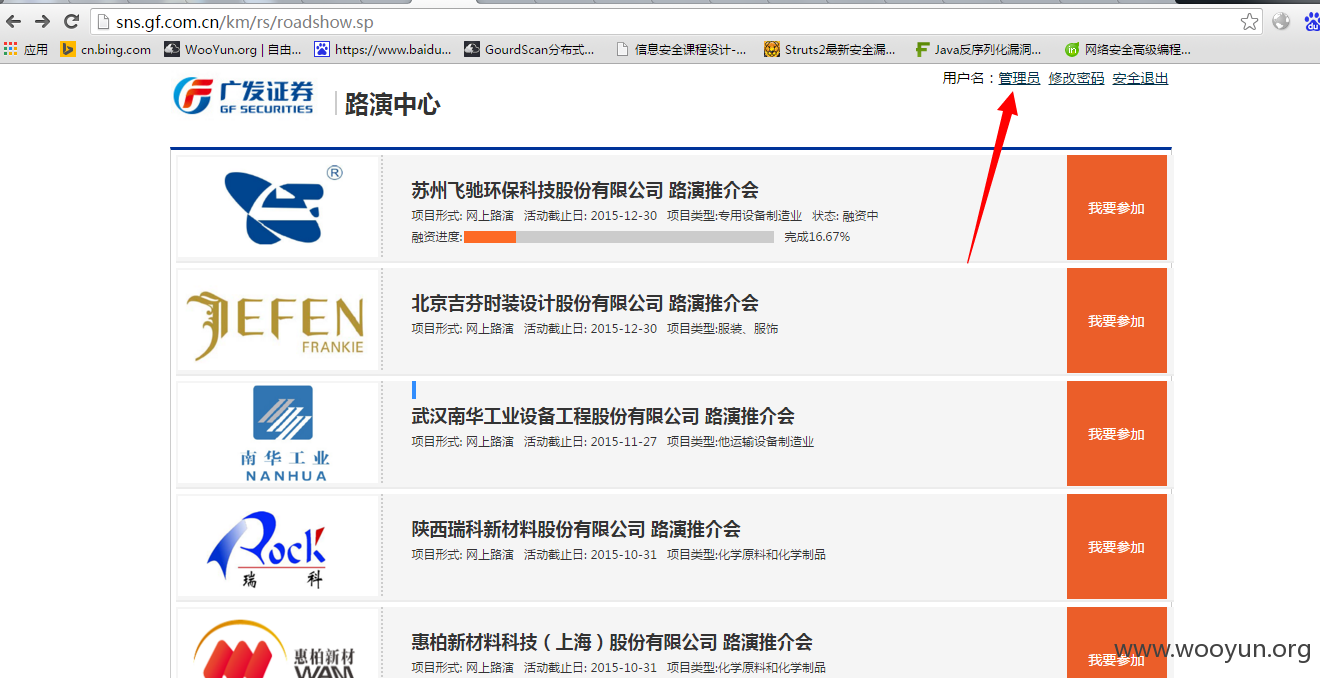The image size is (1320, 678).
Task: Bookmark this page with the star icon
Action: click(1249, 21)
